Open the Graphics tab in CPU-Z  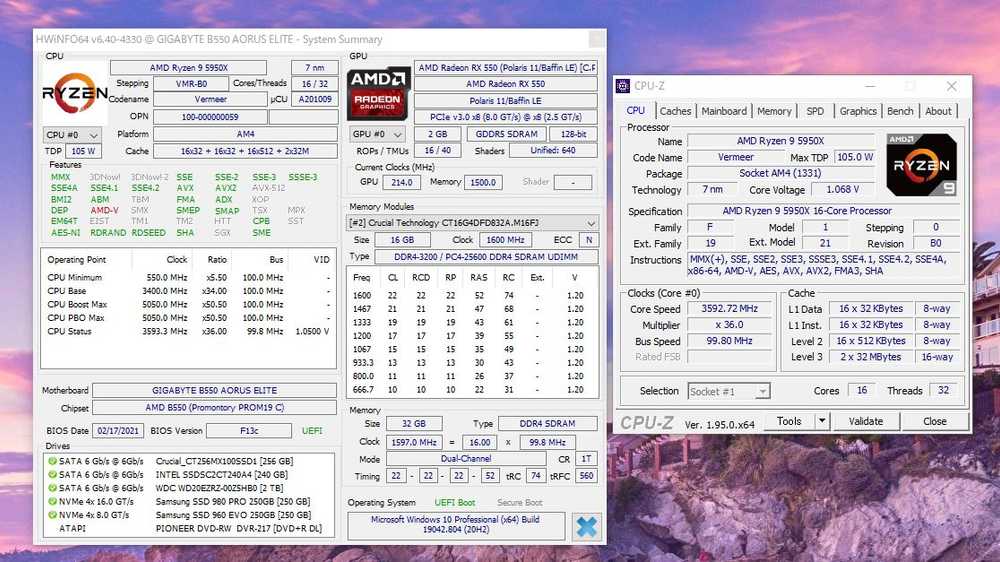[858, 112]
